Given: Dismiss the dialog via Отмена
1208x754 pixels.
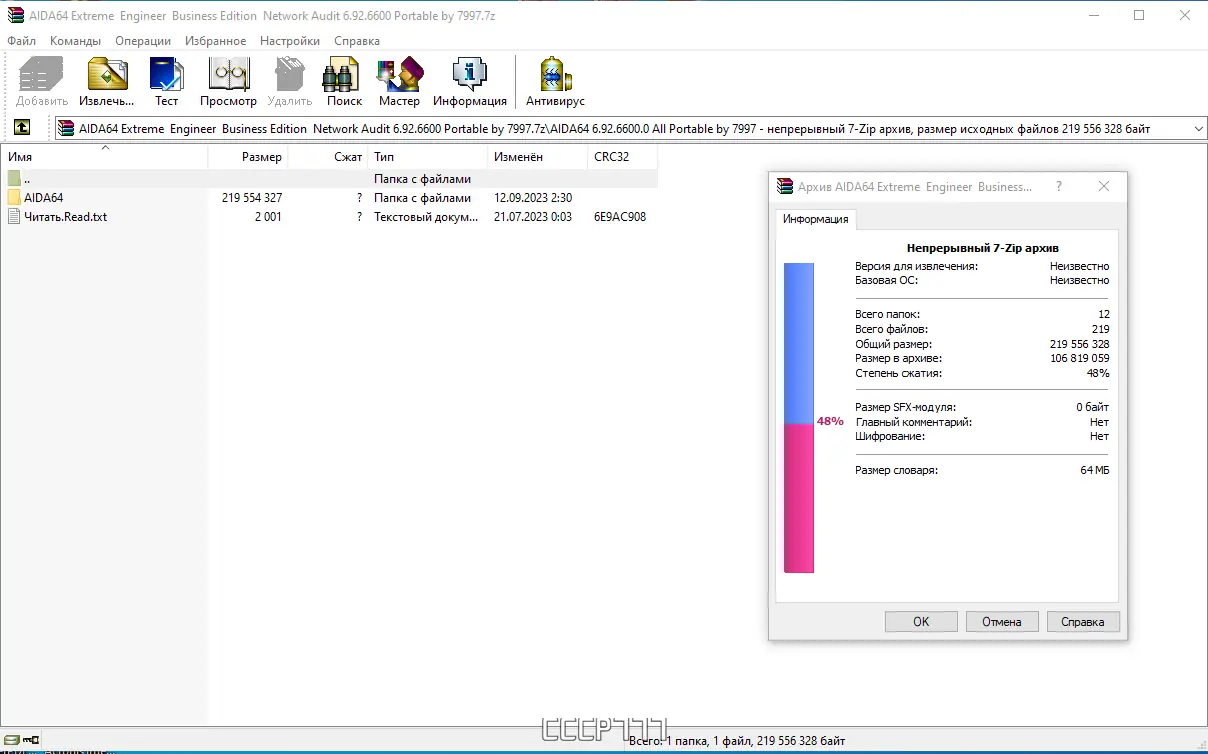Looking at the screenshot, I should point(1002,621).
